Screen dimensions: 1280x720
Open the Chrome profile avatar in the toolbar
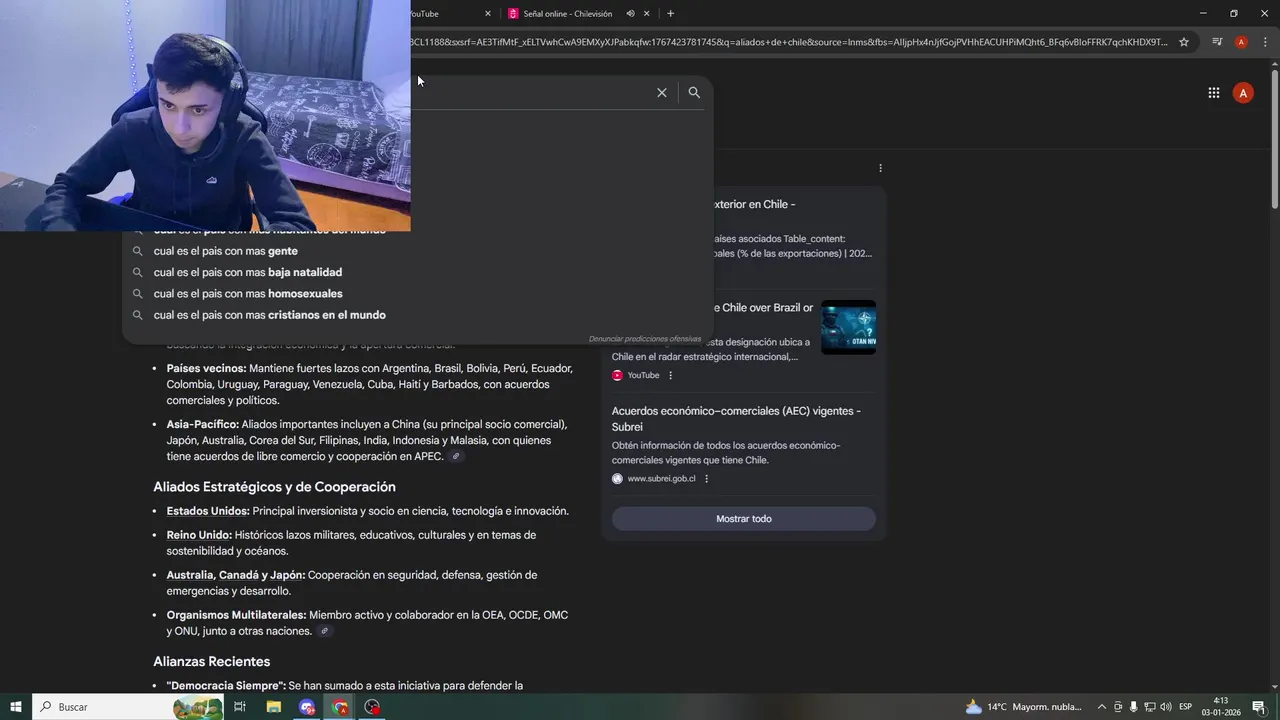(x=1241, y=42)
